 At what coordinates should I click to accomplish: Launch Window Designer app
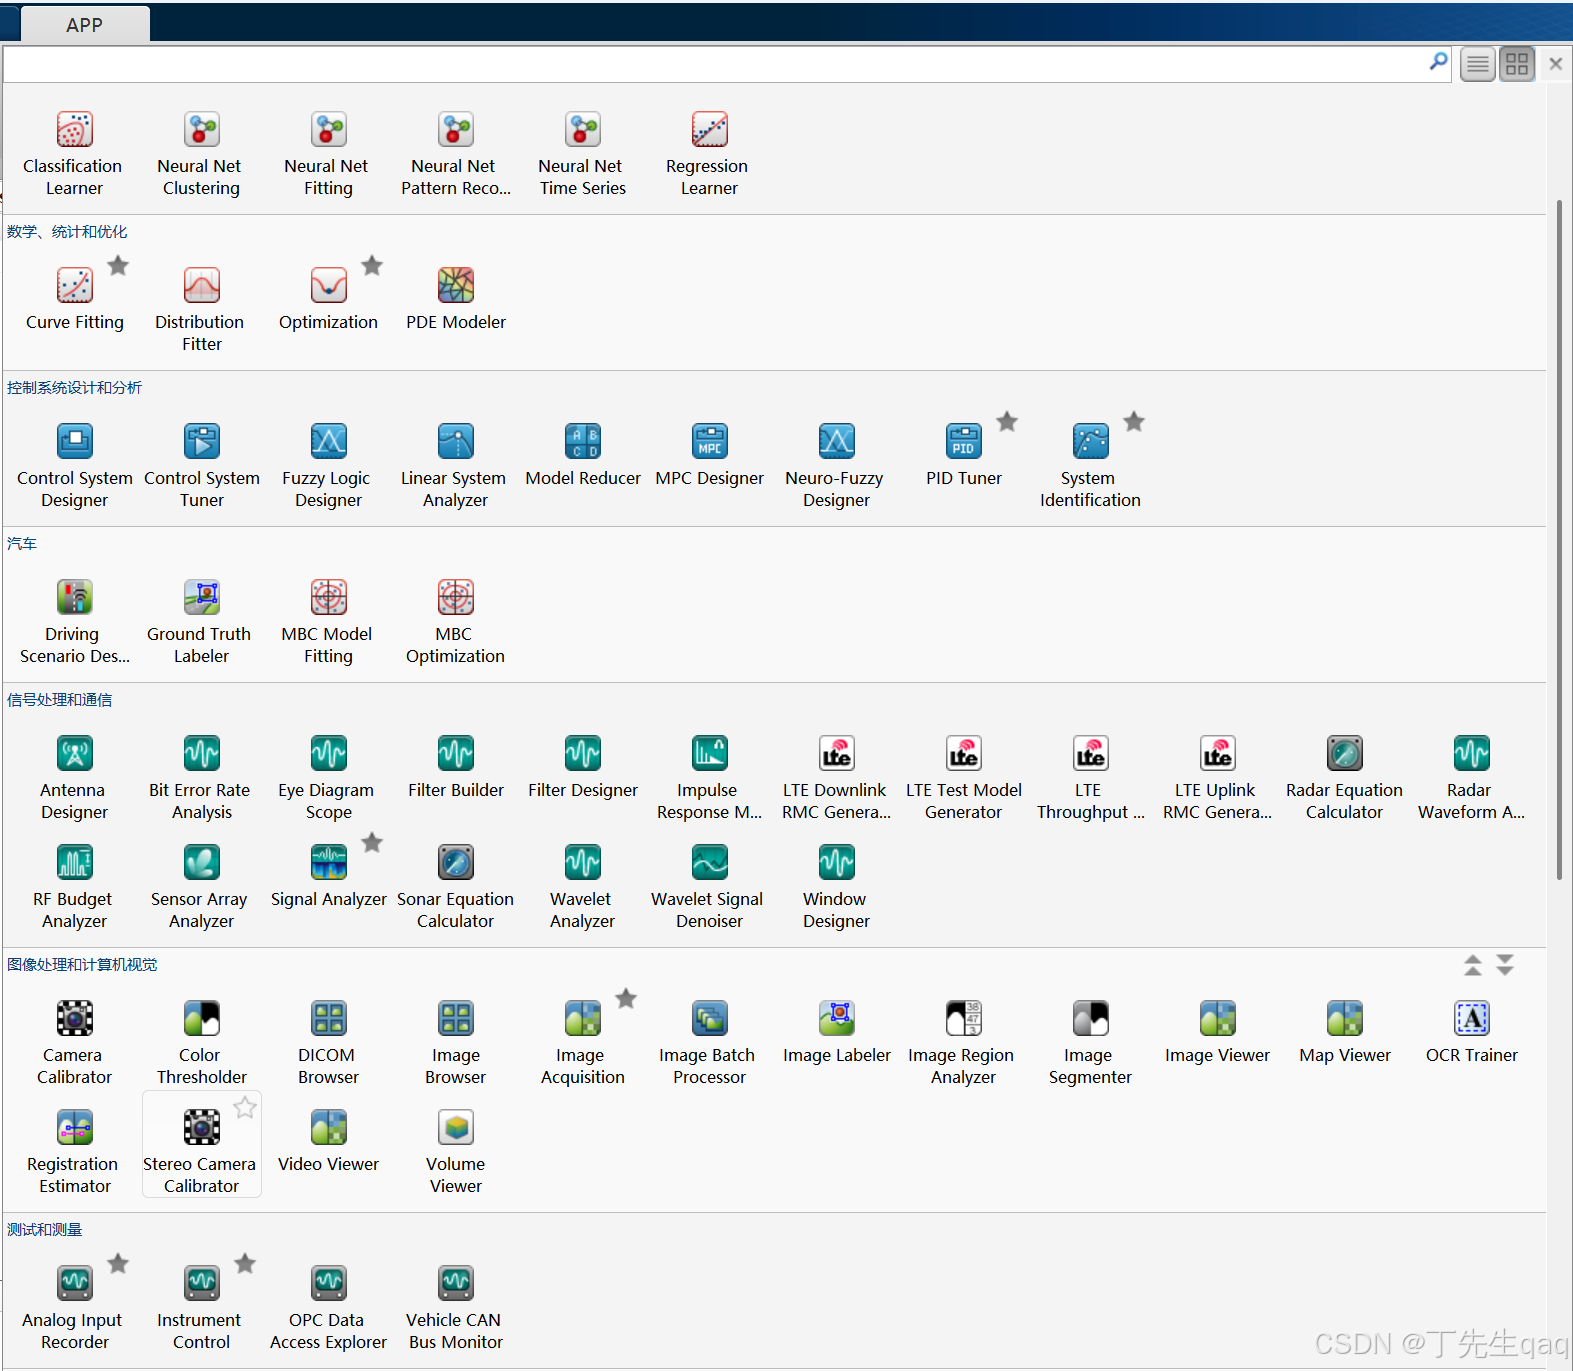coord(836,887)
